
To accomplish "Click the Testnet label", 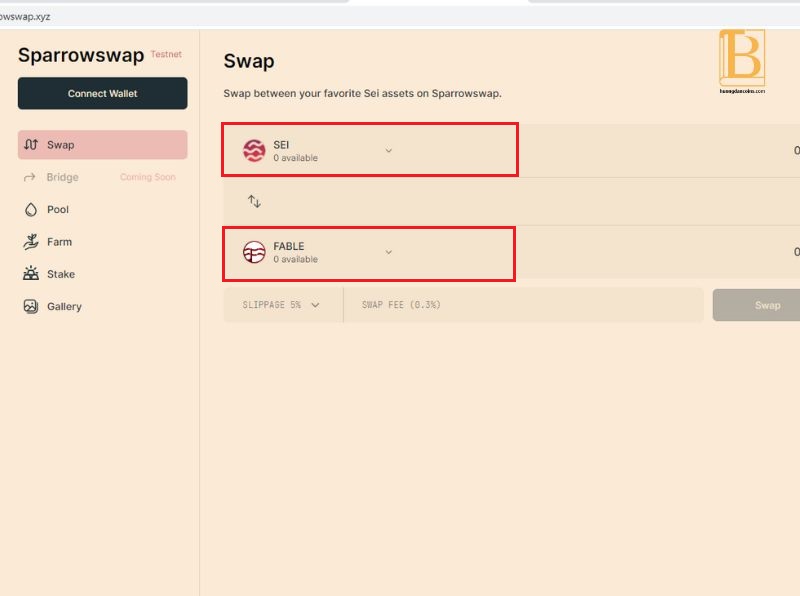I will coord(166,54).
